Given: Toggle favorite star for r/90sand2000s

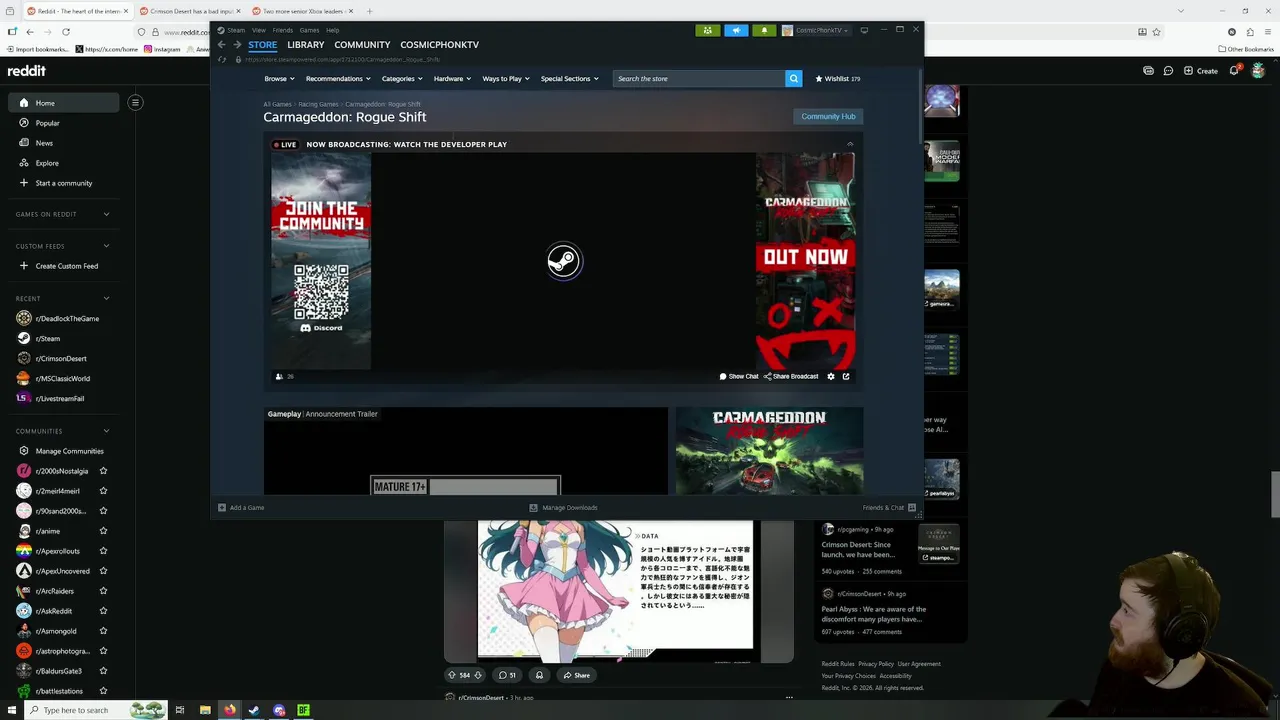Looking at the screenshot, I should tap(103, 511).
